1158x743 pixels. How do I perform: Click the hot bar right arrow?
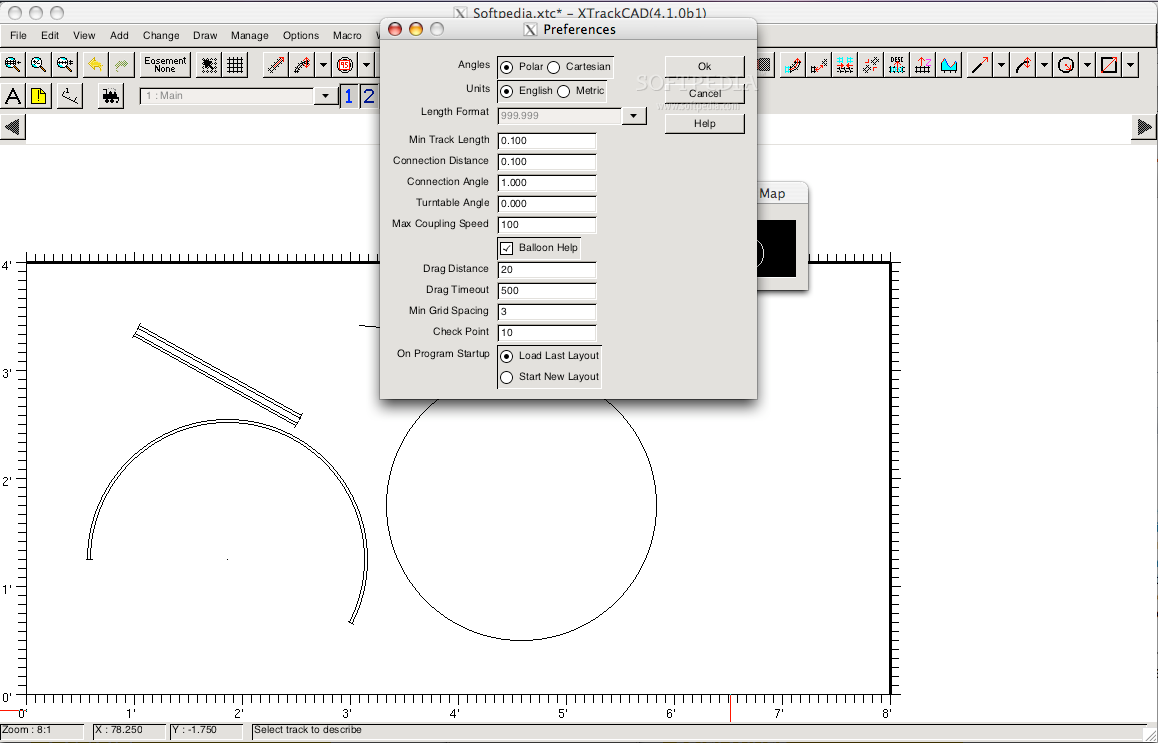[1144, 127]
